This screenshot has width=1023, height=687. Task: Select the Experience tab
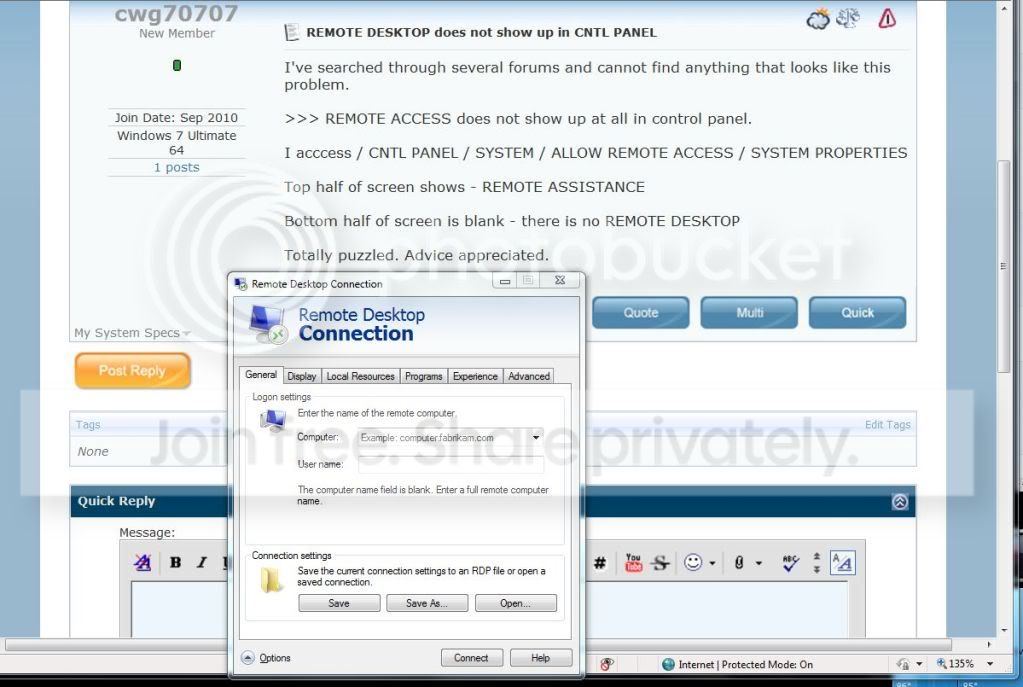[475, 376]
